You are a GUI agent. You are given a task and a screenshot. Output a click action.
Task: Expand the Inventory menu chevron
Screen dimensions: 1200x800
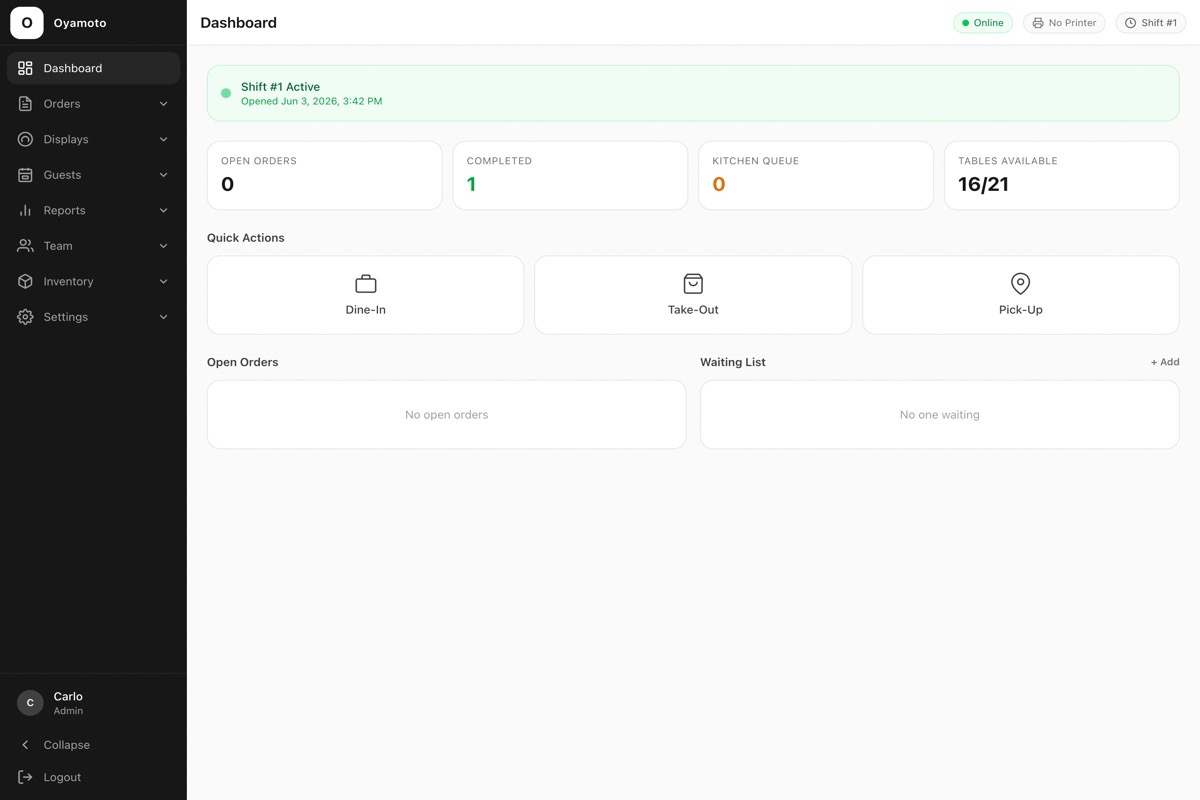[x=164, y=282]
